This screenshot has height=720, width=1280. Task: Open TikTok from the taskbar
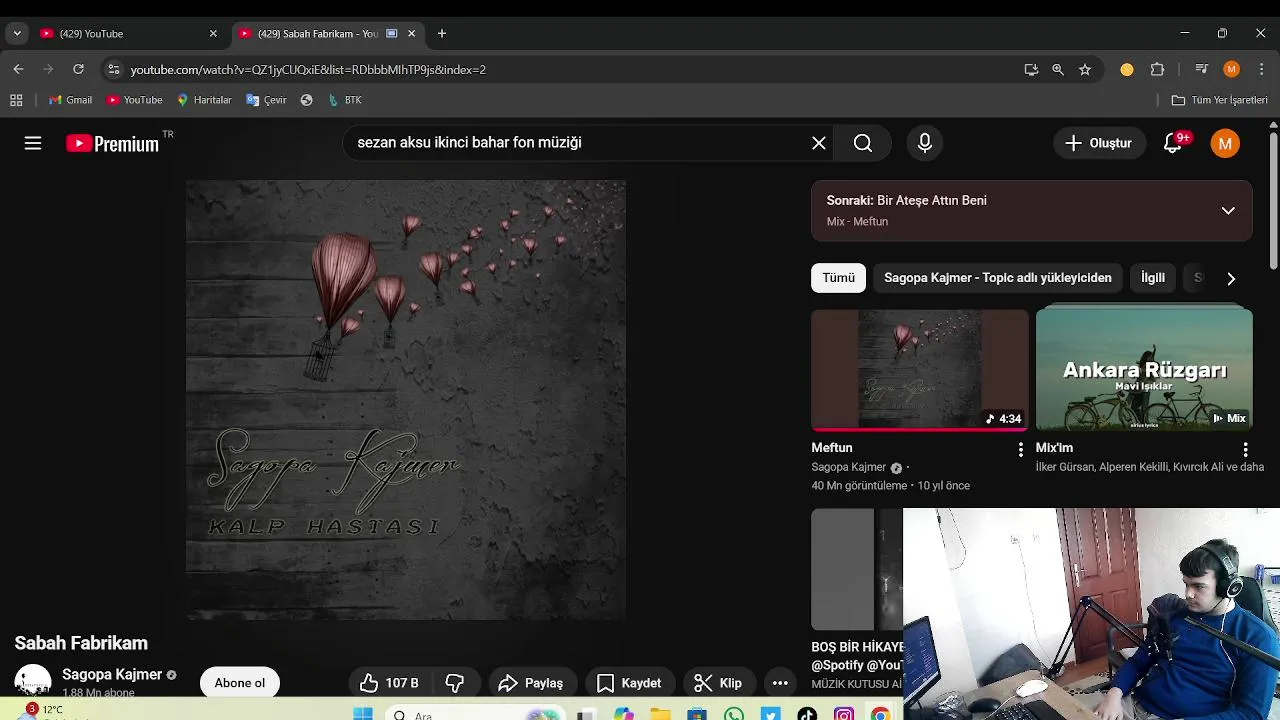[x=807, y=714]
